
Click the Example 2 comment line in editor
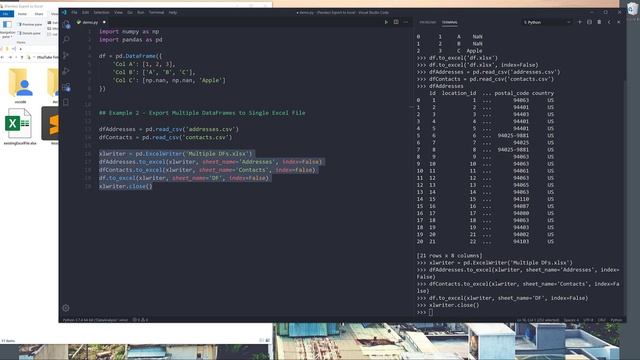(202, 113)
